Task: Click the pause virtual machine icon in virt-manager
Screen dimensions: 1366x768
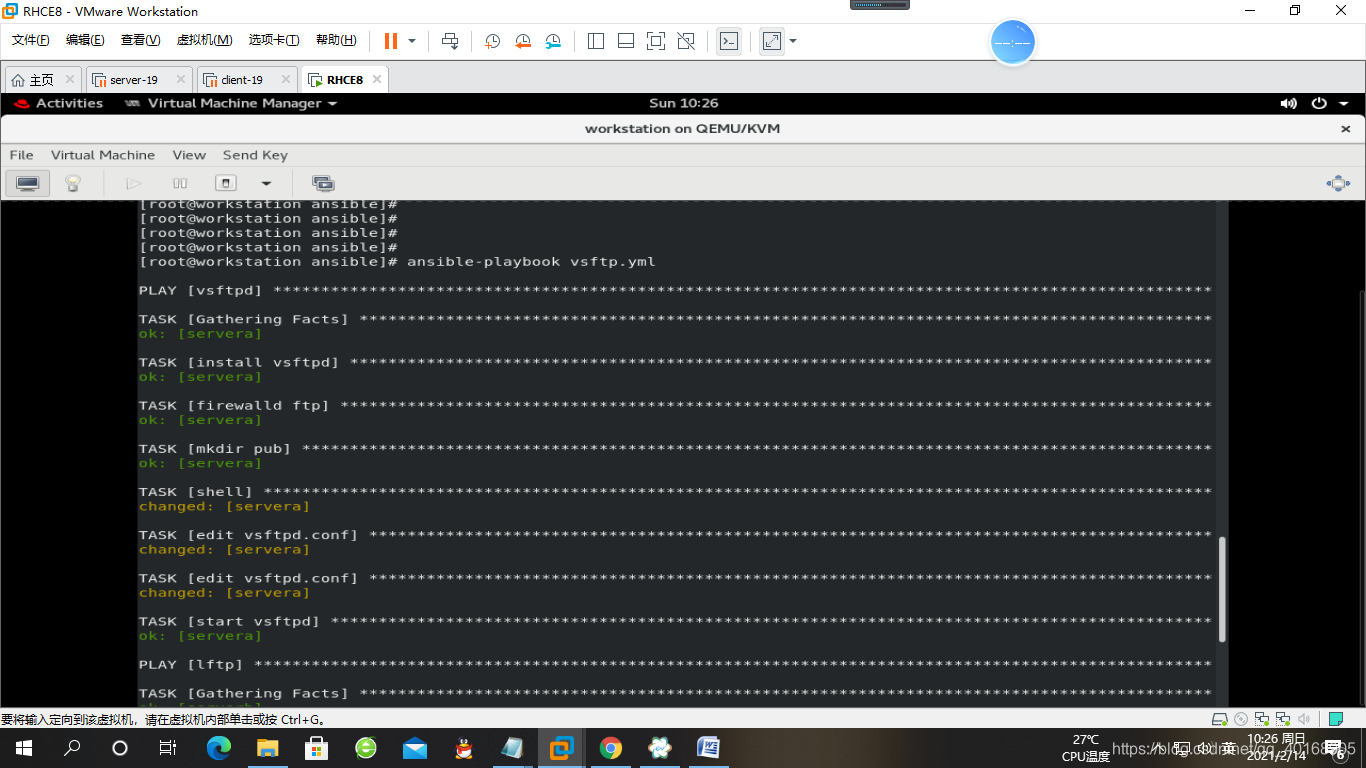Action: pyautogui.click(x=180, y=183)
